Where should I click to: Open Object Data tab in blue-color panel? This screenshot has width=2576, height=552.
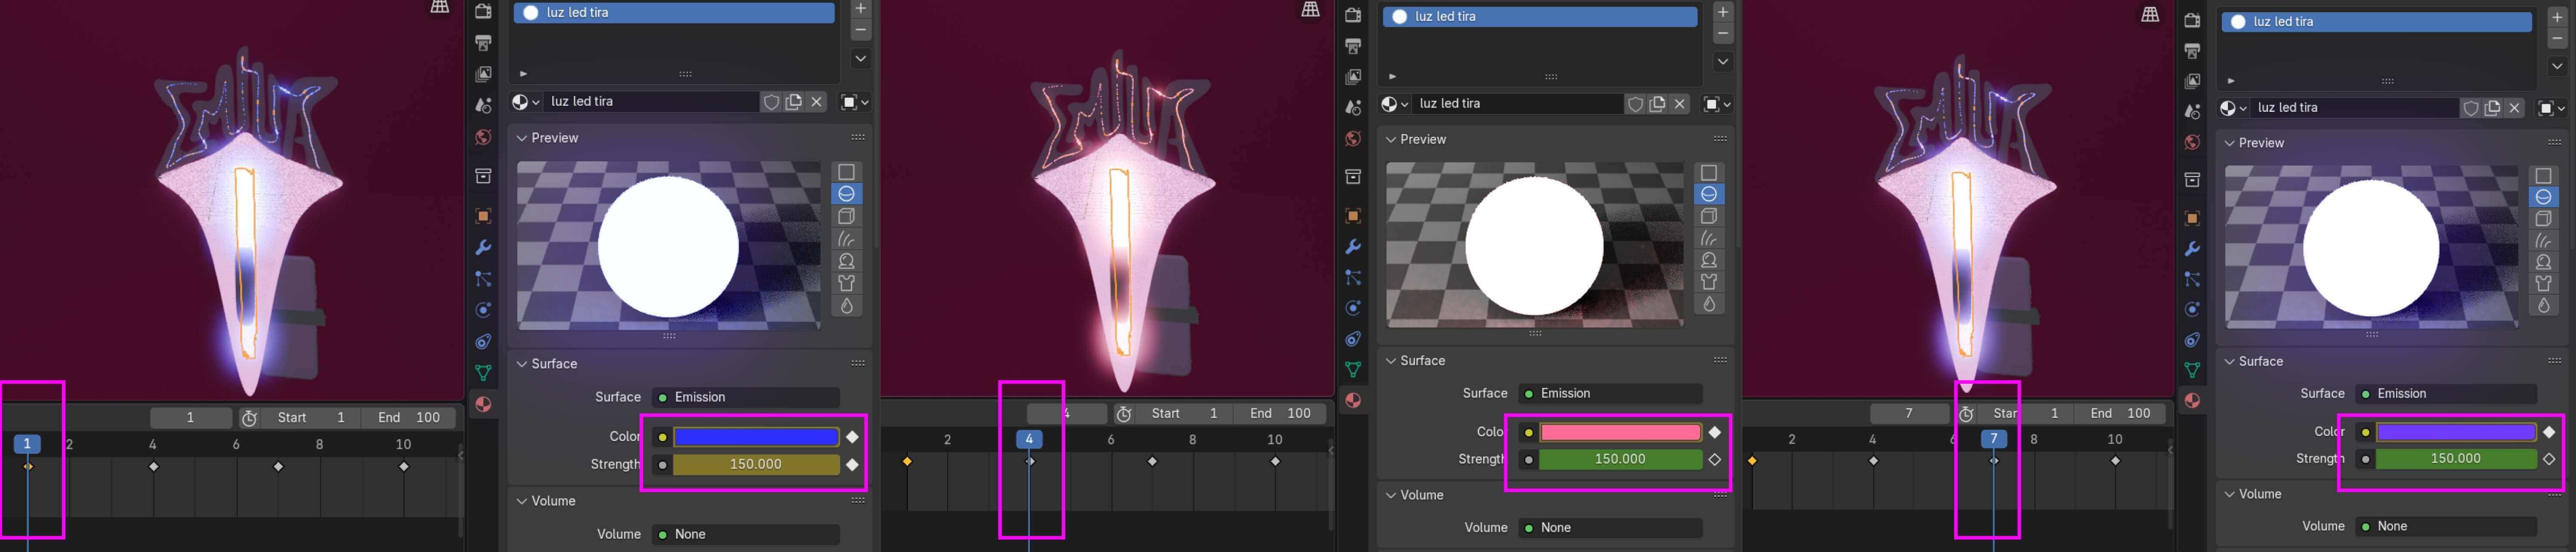[x=483, y=373]
